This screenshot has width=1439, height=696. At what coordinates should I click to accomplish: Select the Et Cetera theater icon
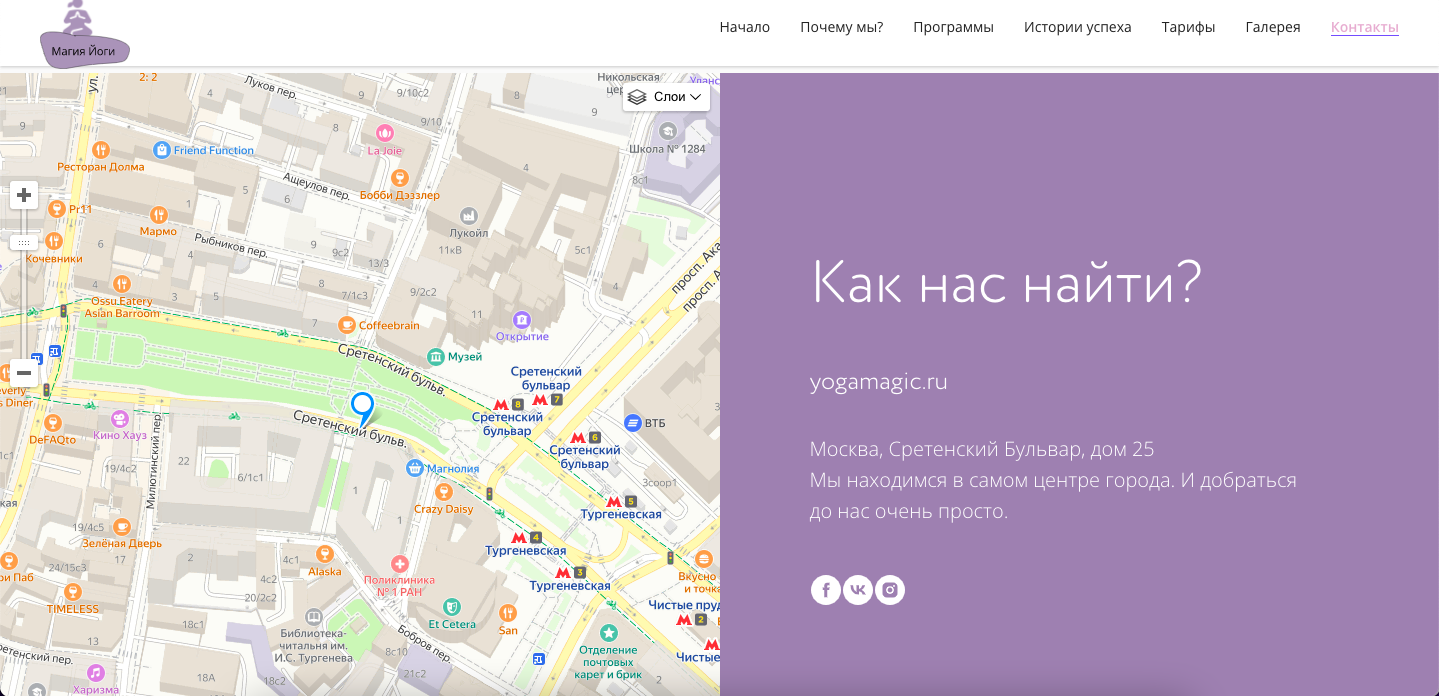pyautogui.click(x=452, y=606)
